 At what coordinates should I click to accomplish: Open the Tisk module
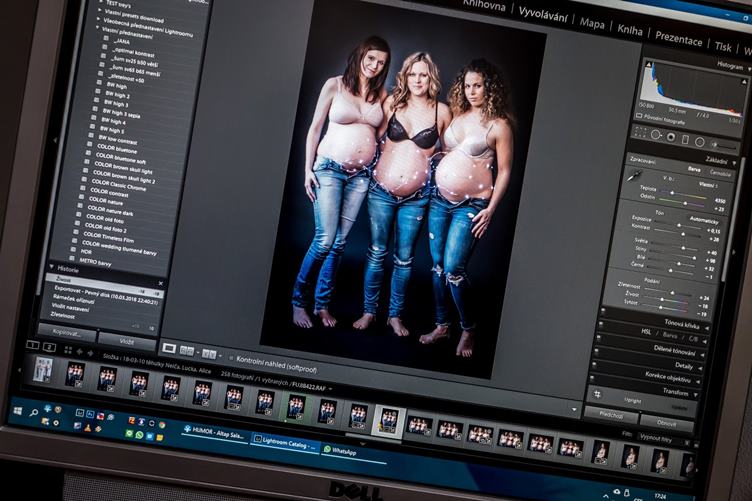[x=723, y=46]
